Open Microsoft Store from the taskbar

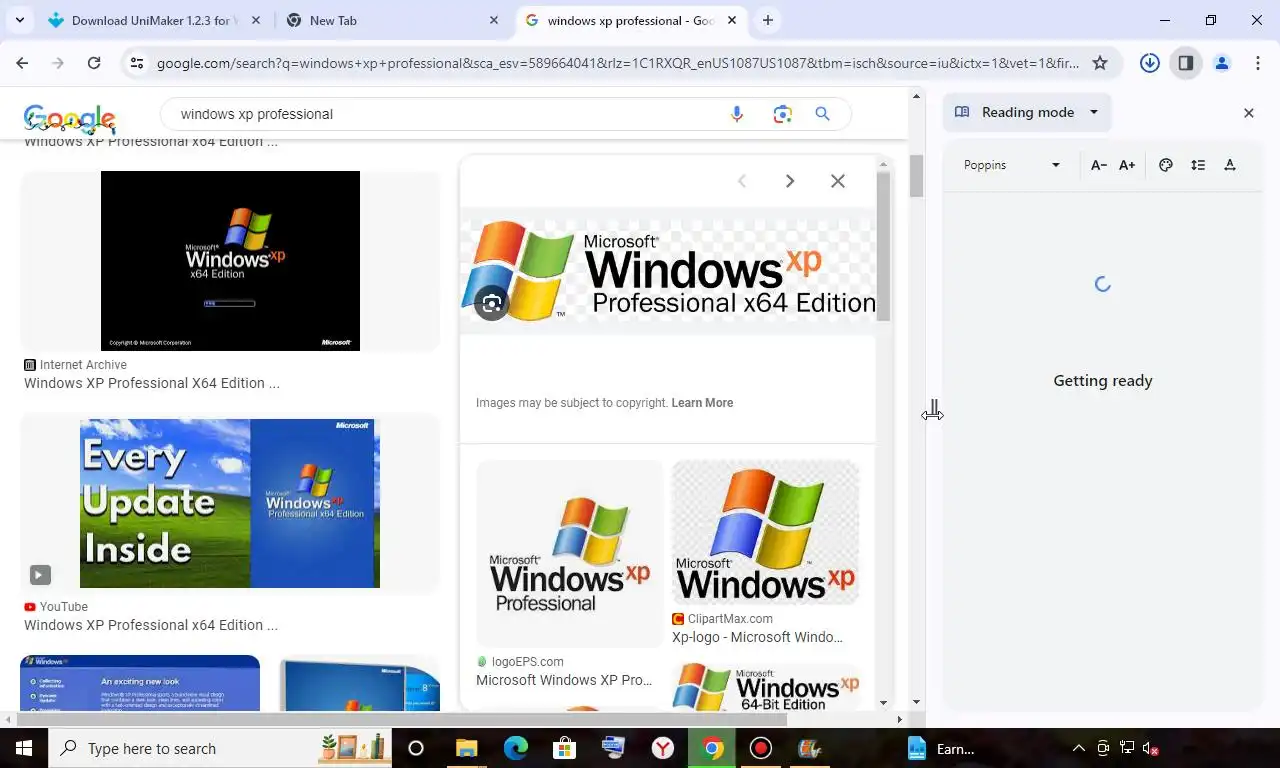(x=565, y=748)
